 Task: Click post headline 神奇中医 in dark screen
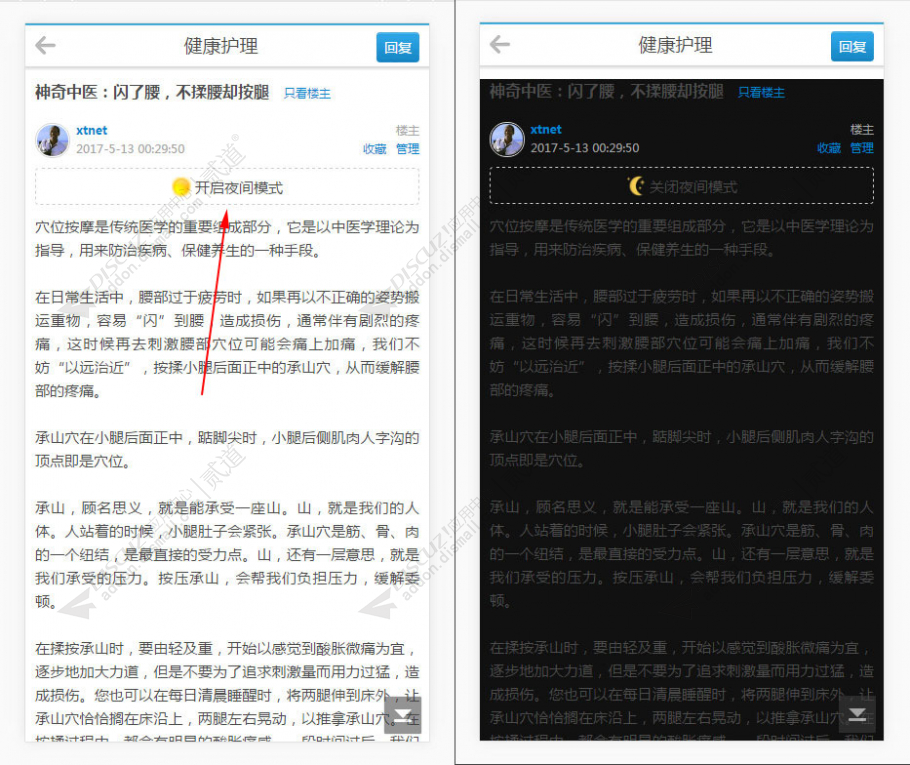pyautogui.click(x=606, y=91)
